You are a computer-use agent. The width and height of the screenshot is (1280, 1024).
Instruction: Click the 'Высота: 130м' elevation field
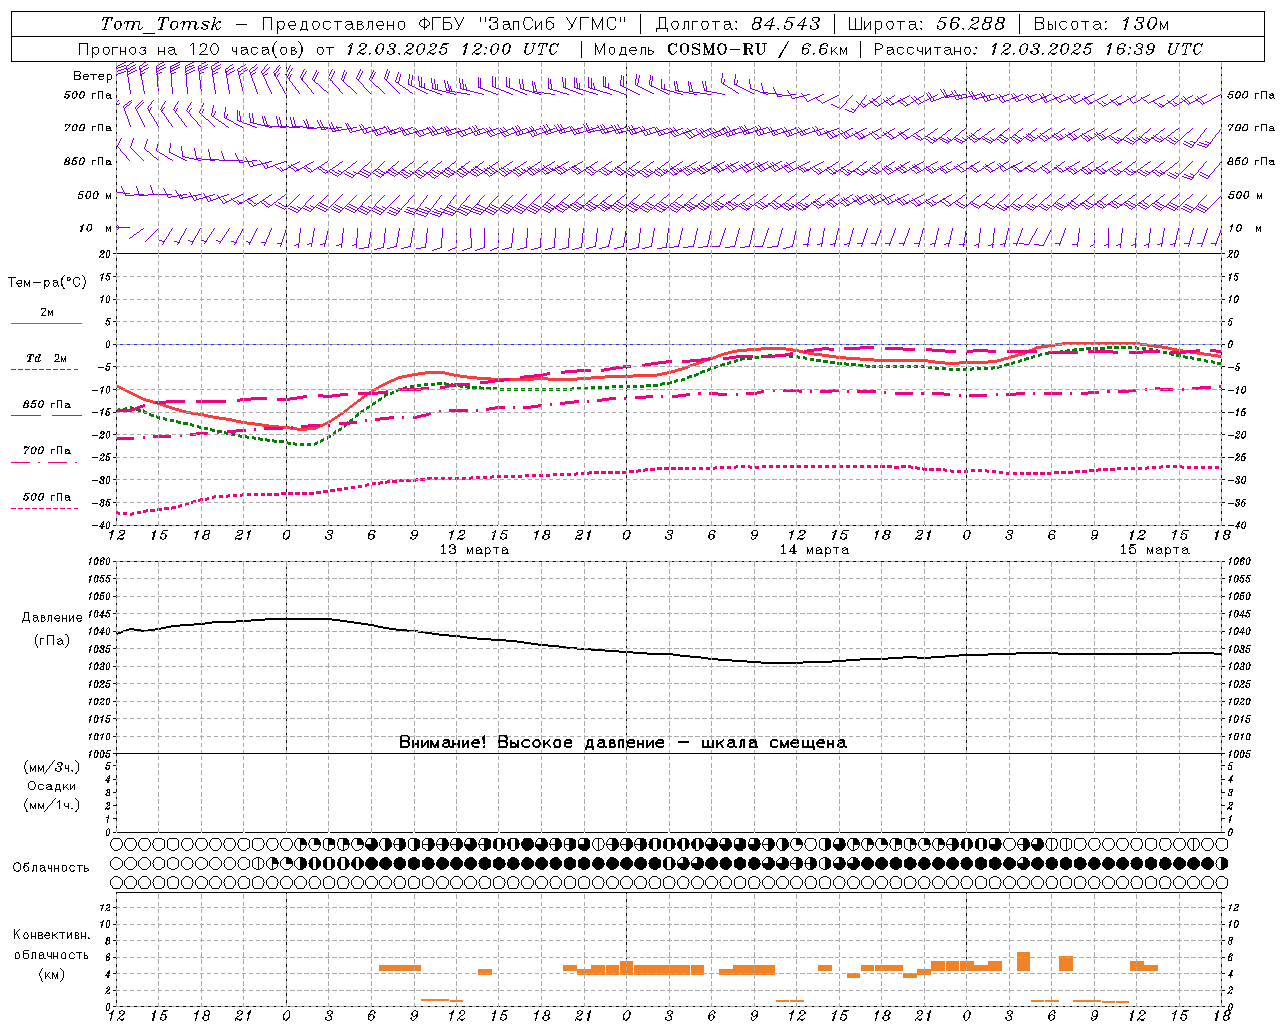point(1101,24)
